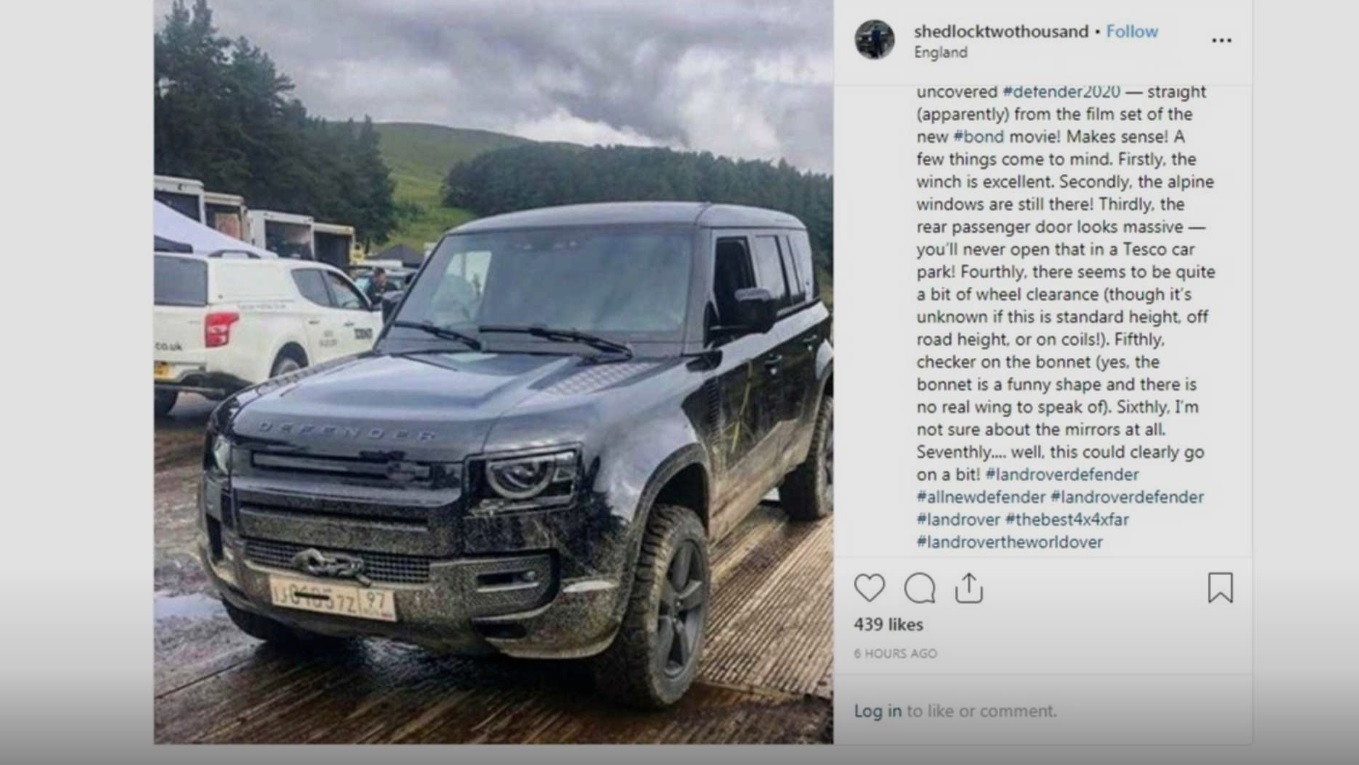Share the post using the share icon

coord(968,588)
